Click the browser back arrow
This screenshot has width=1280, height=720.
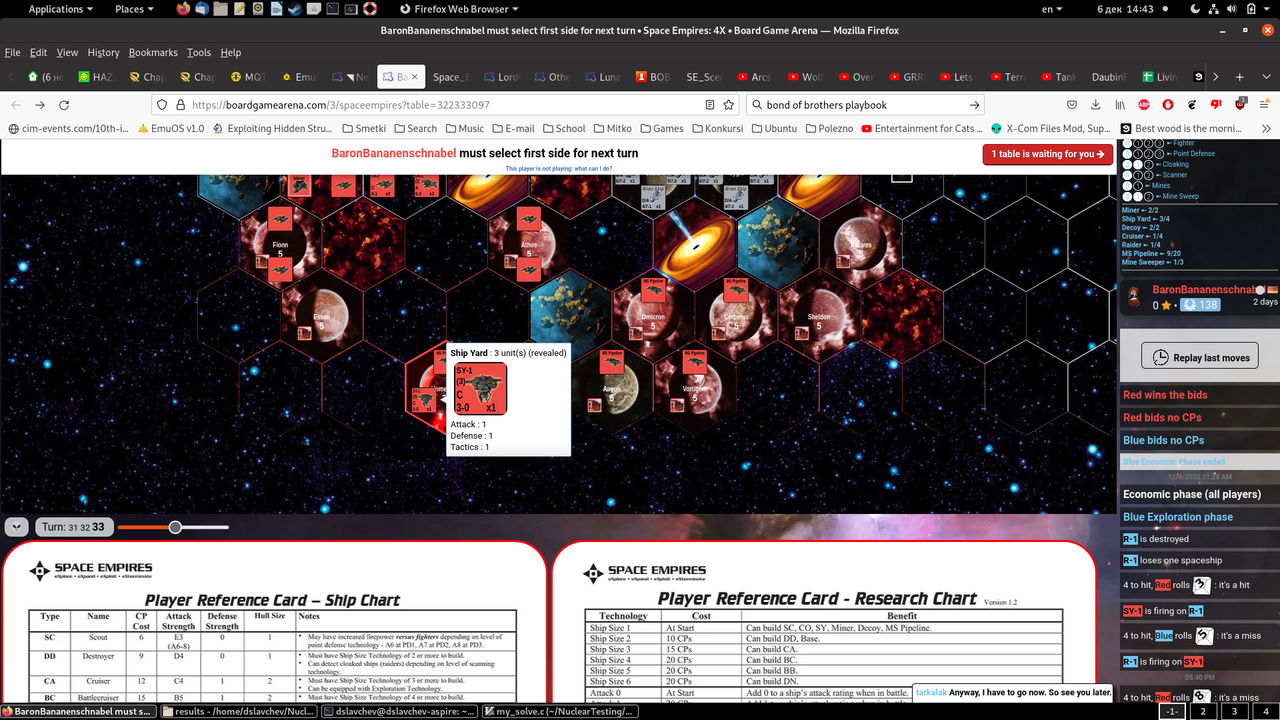16,104
